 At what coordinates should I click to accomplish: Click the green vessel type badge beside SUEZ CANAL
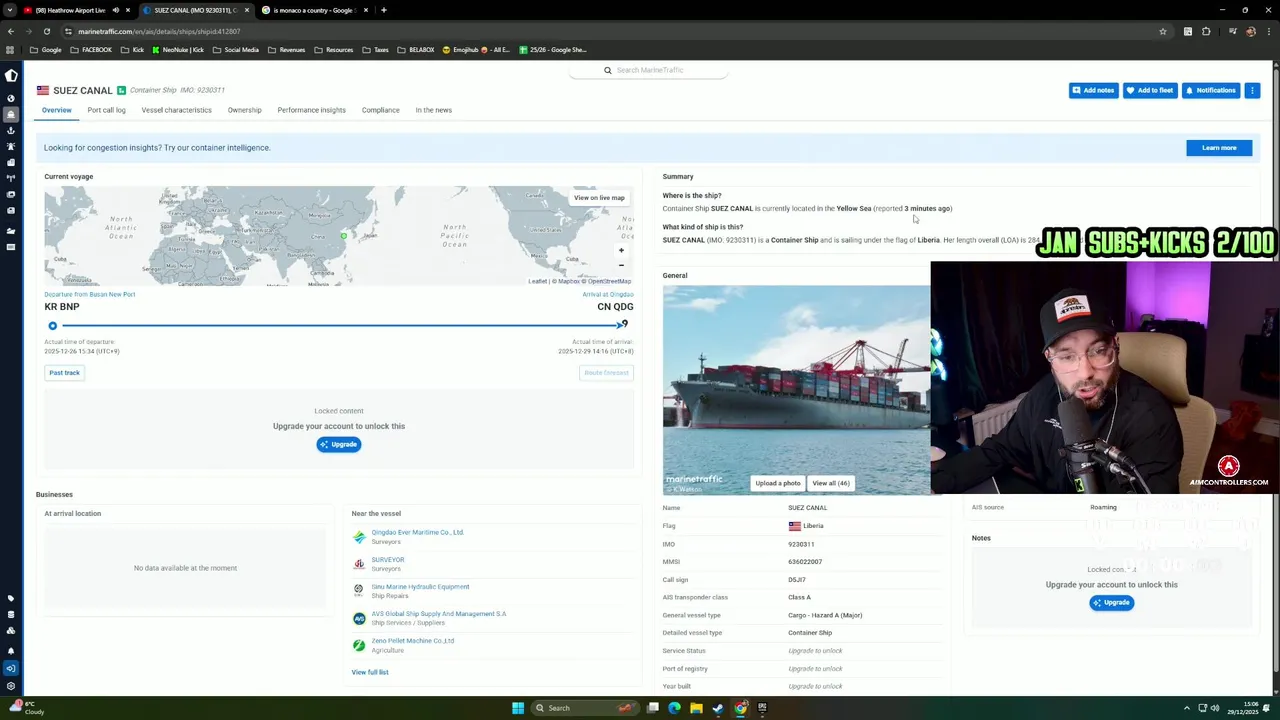coord(121,90)
